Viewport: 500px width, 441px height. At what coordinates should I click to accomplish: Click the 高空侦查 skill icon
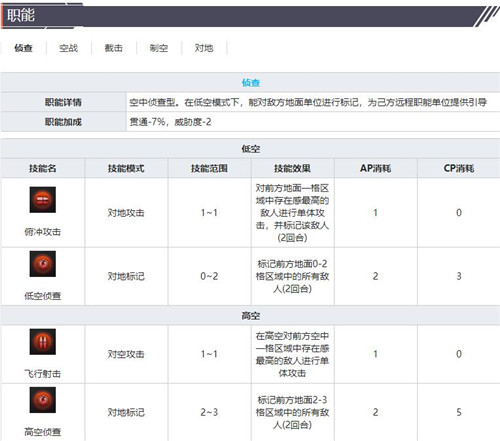coord(43,400)
